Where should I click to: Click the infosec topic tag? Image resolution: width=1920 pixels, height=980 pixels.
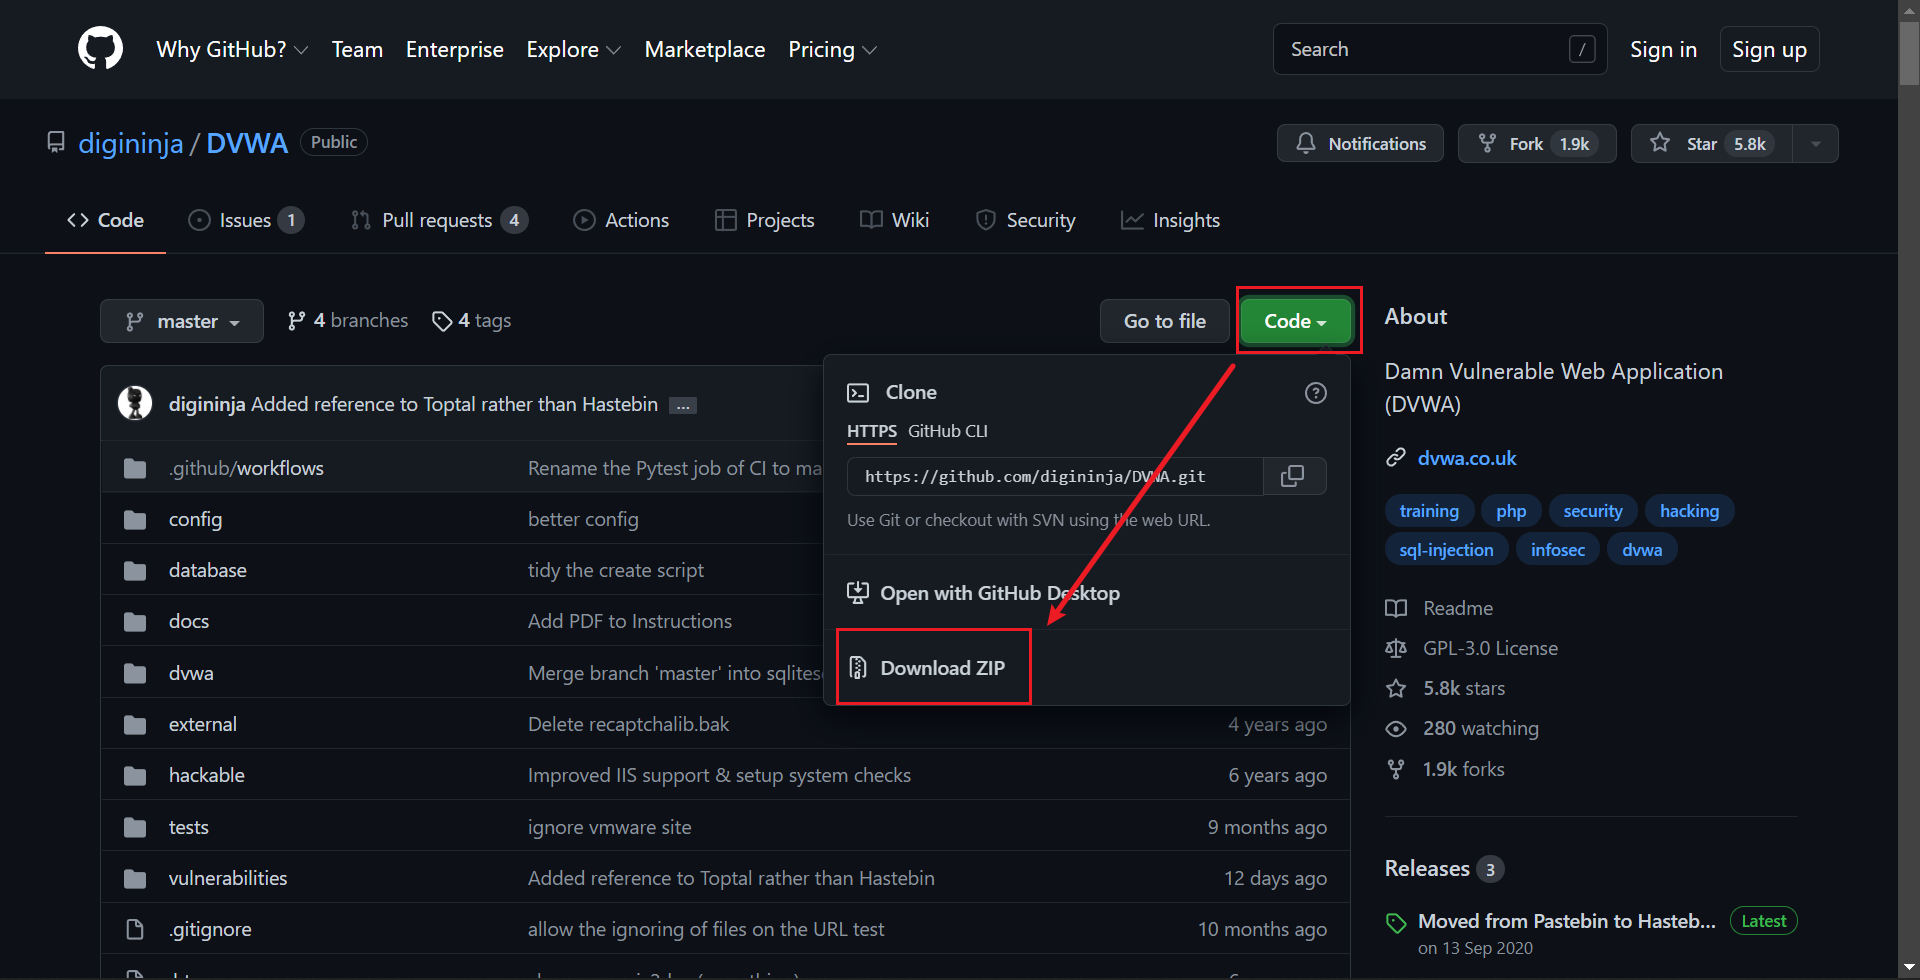tap(1558, 550)
